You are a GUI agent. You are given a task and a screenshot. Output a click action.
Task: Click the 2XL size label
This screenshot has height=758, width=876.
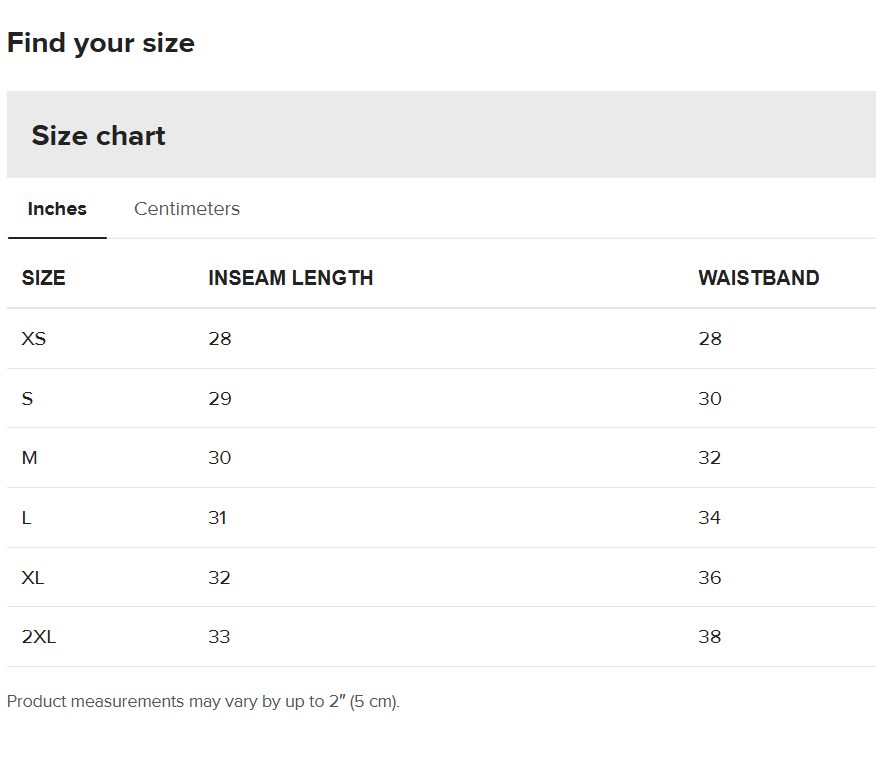click(x=39, y=637)
